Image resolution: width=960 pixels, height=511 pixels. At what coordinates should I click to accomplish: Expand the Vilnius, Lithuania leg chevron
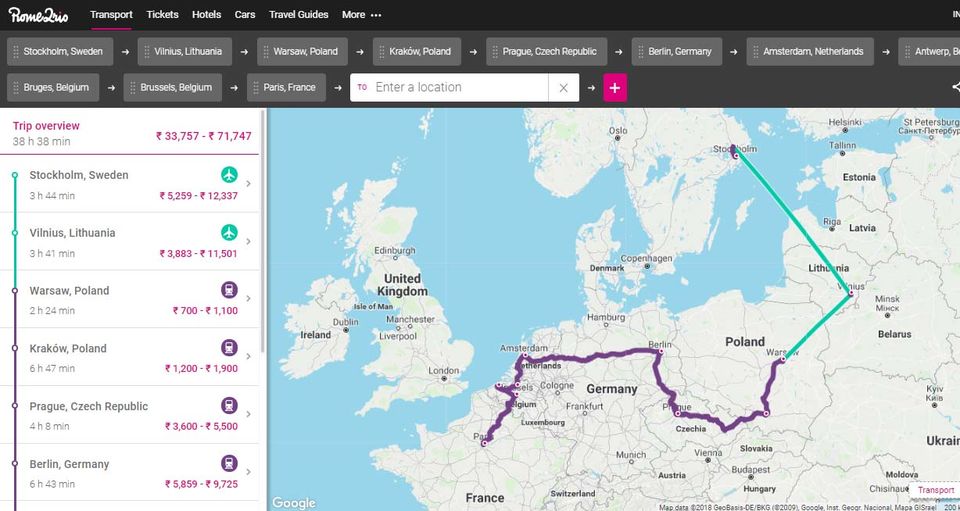[249, 241]
